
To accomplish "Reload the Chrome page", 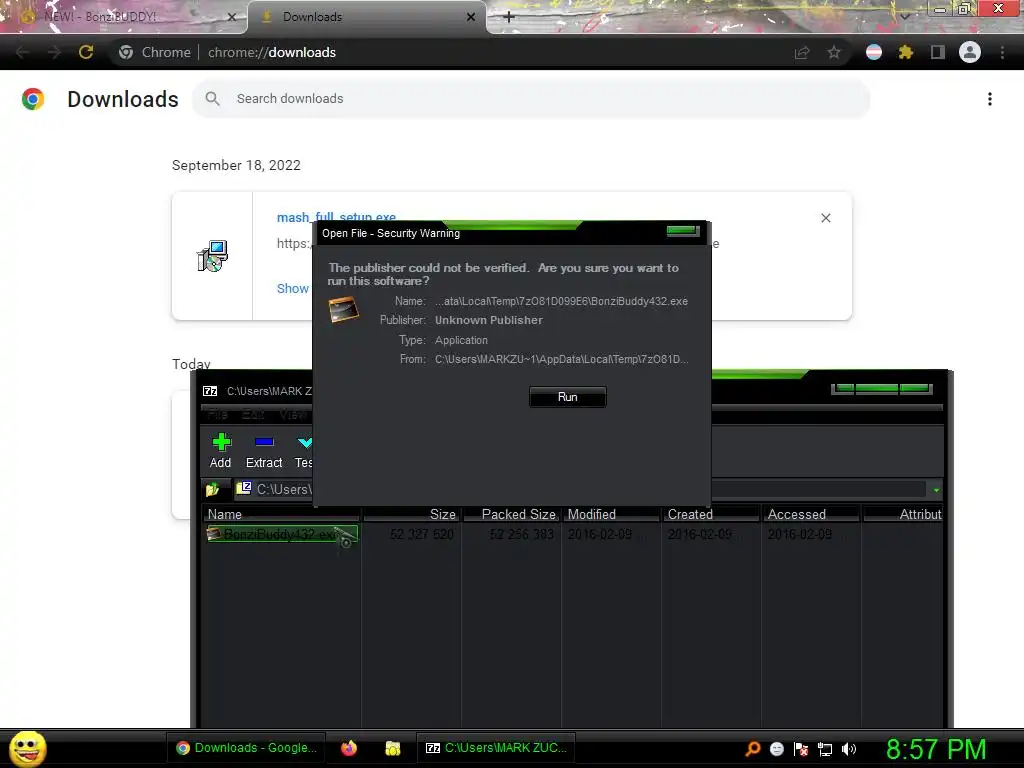I will pos(86,52).
